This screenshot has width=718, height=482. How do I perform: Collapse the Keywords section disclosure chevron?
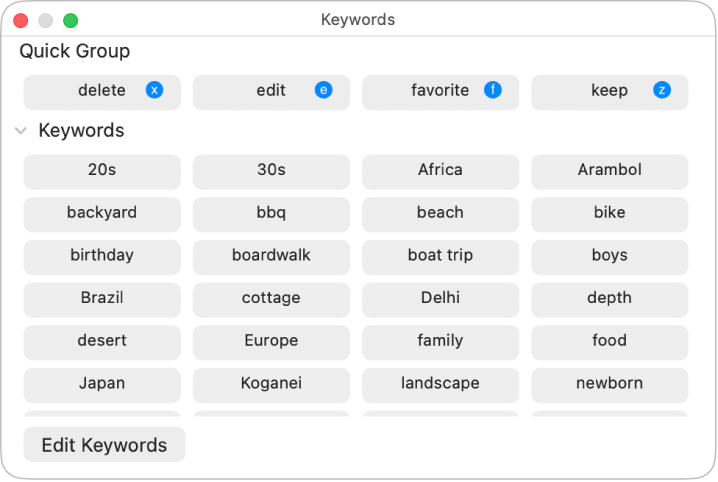pyautogui.click(x=20, y=131)
